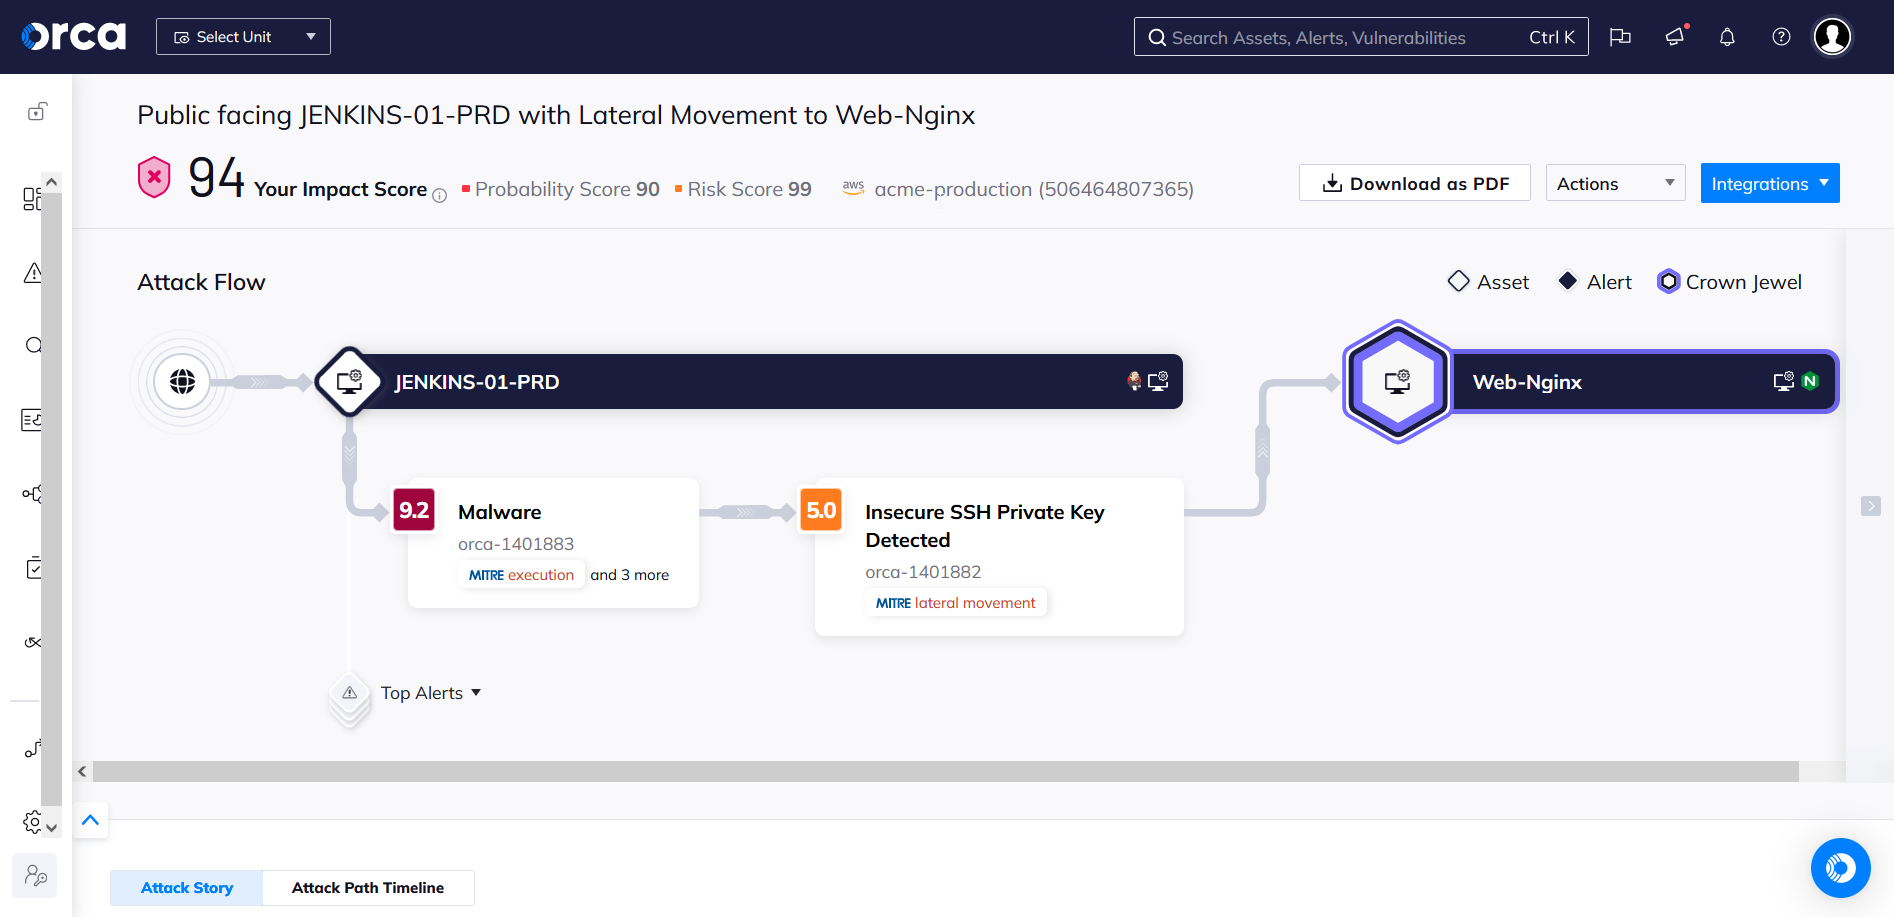Click the MITRE execution tag
This screenshot has height=917, width=1894.
(521, 575)
